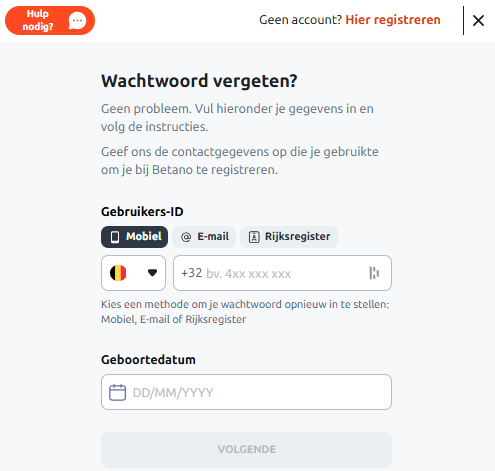
Task: Switch to the E-mail tab
Action: point(204,237)
